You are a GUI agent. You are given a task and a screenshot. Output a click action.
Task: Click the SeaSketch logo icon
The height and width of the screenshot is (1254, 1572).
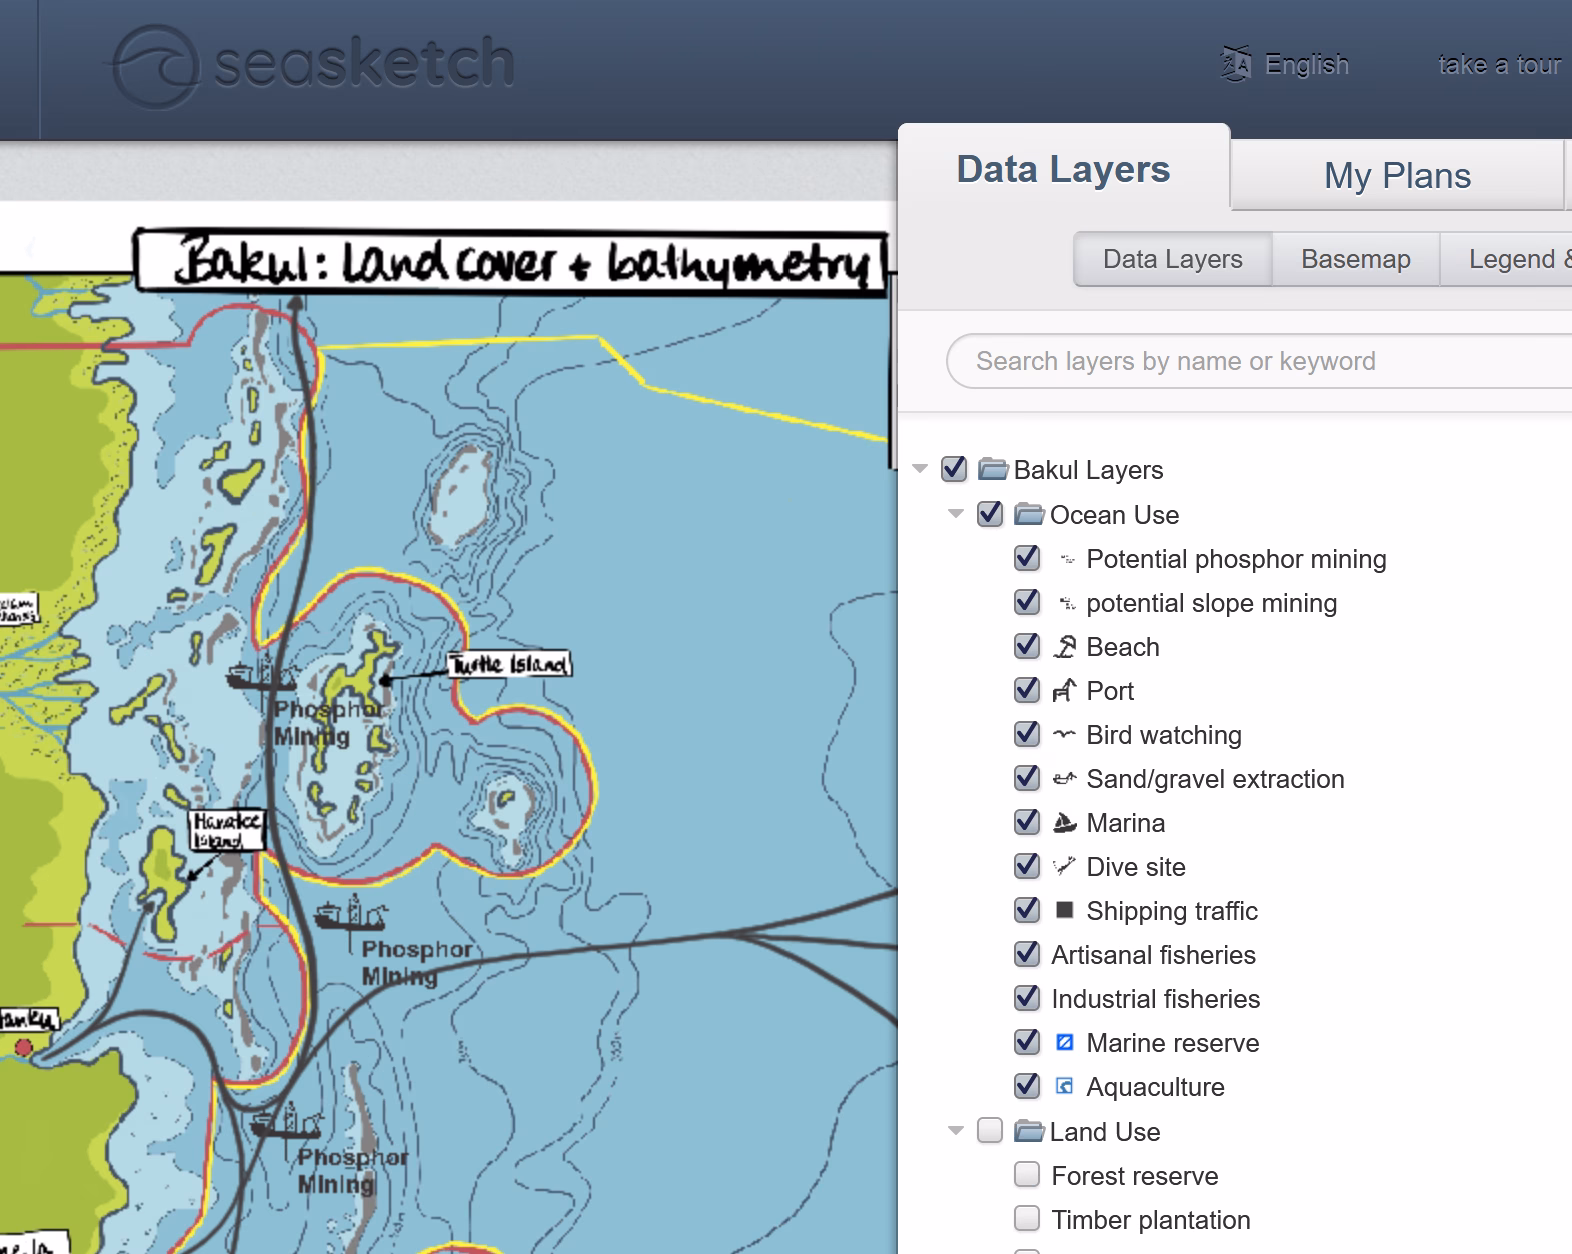pos(155,65)
